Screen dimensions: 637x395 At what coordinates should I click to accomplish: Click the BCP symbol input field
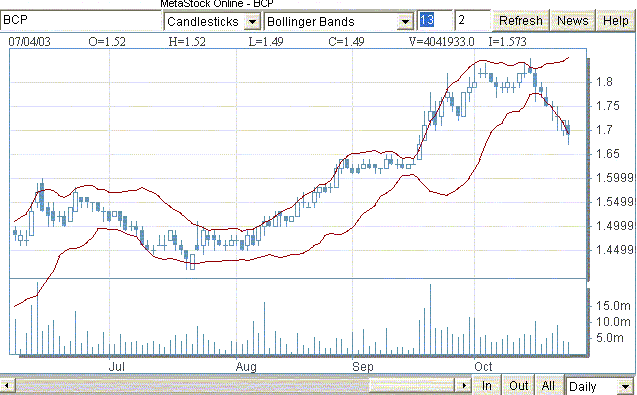[x=81, y=20]
